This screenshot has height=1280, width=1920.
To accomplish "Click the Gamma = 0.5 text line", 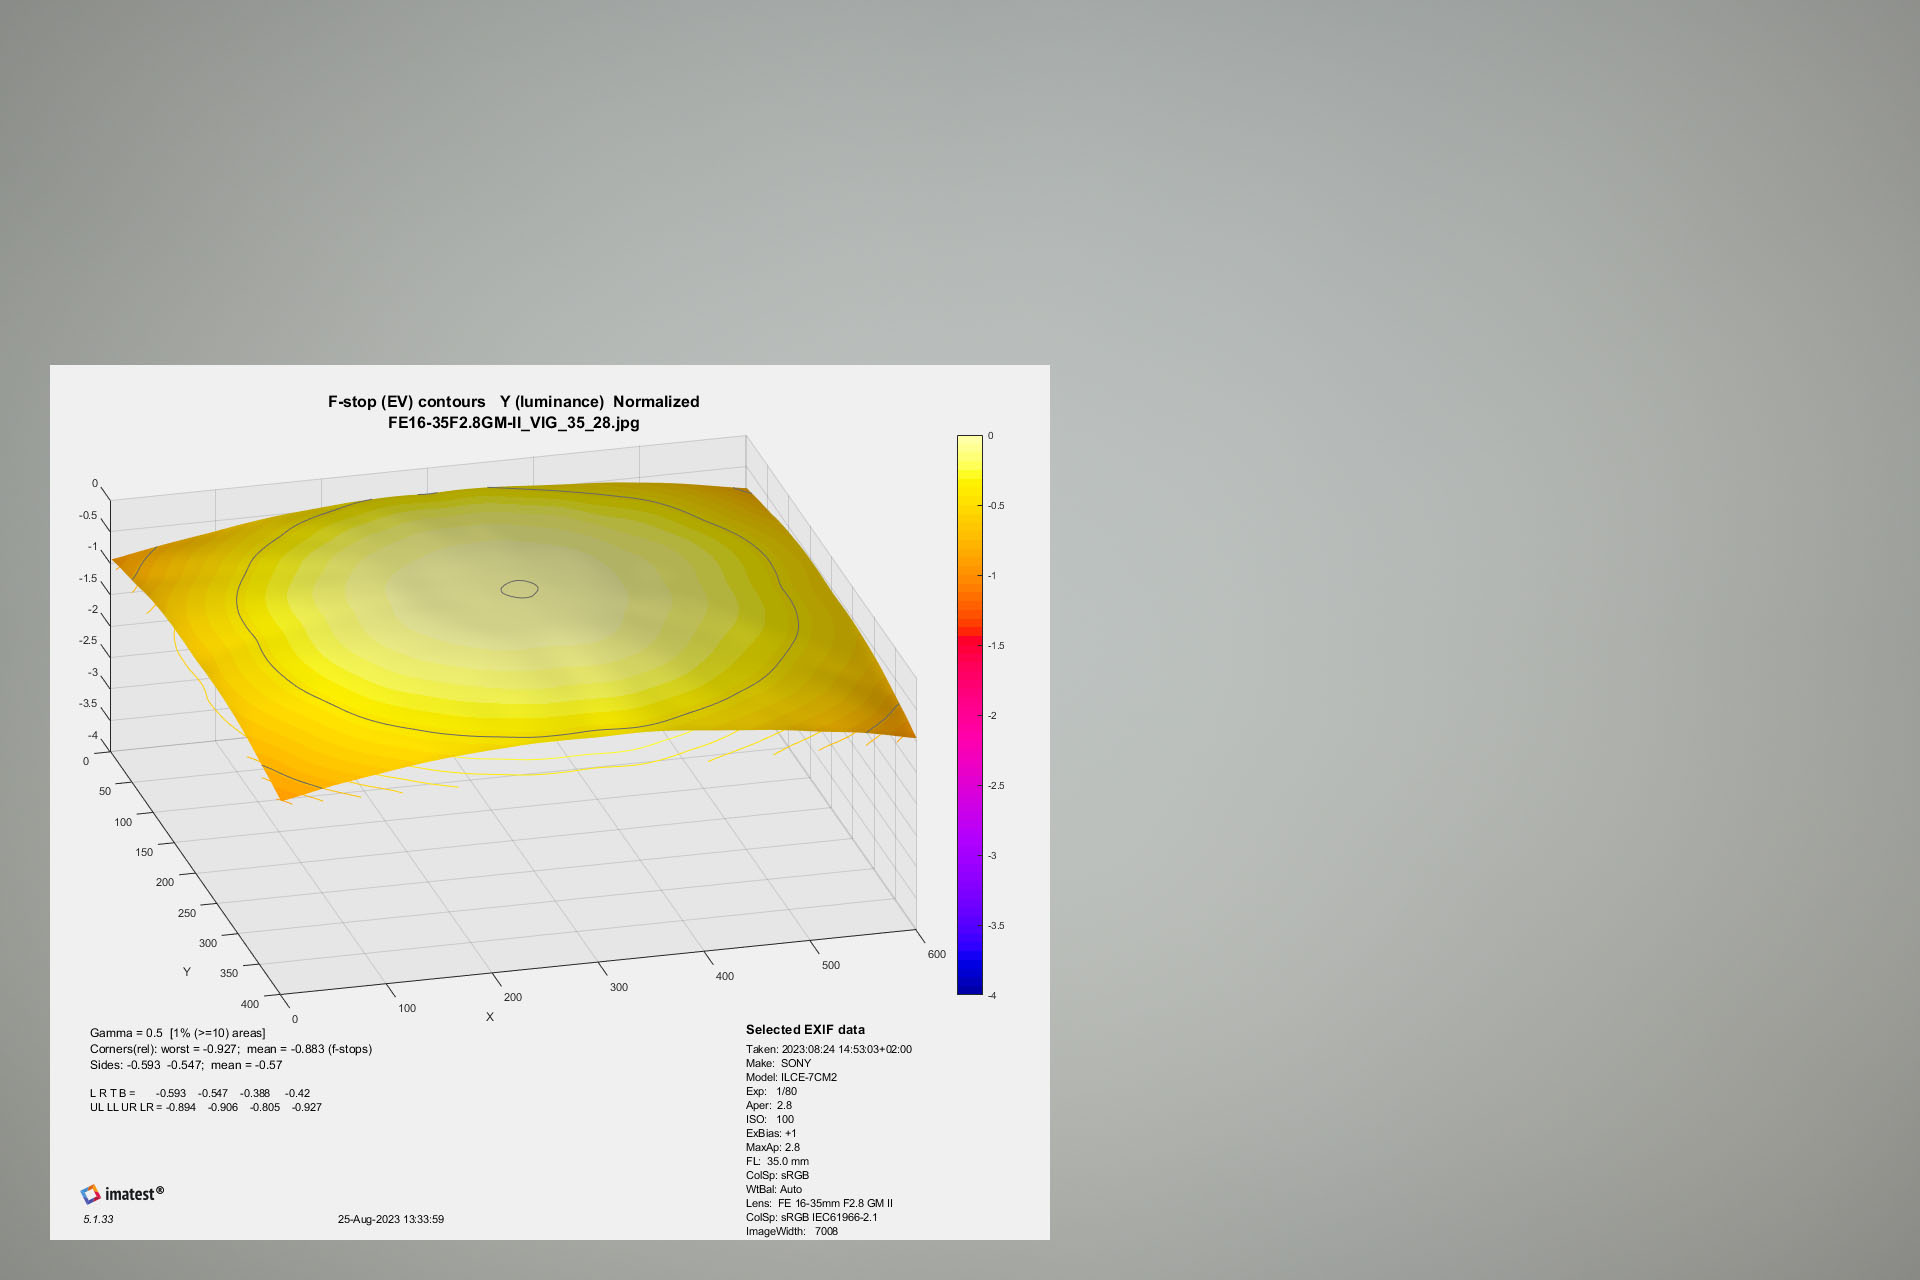I will [177, 1033].
